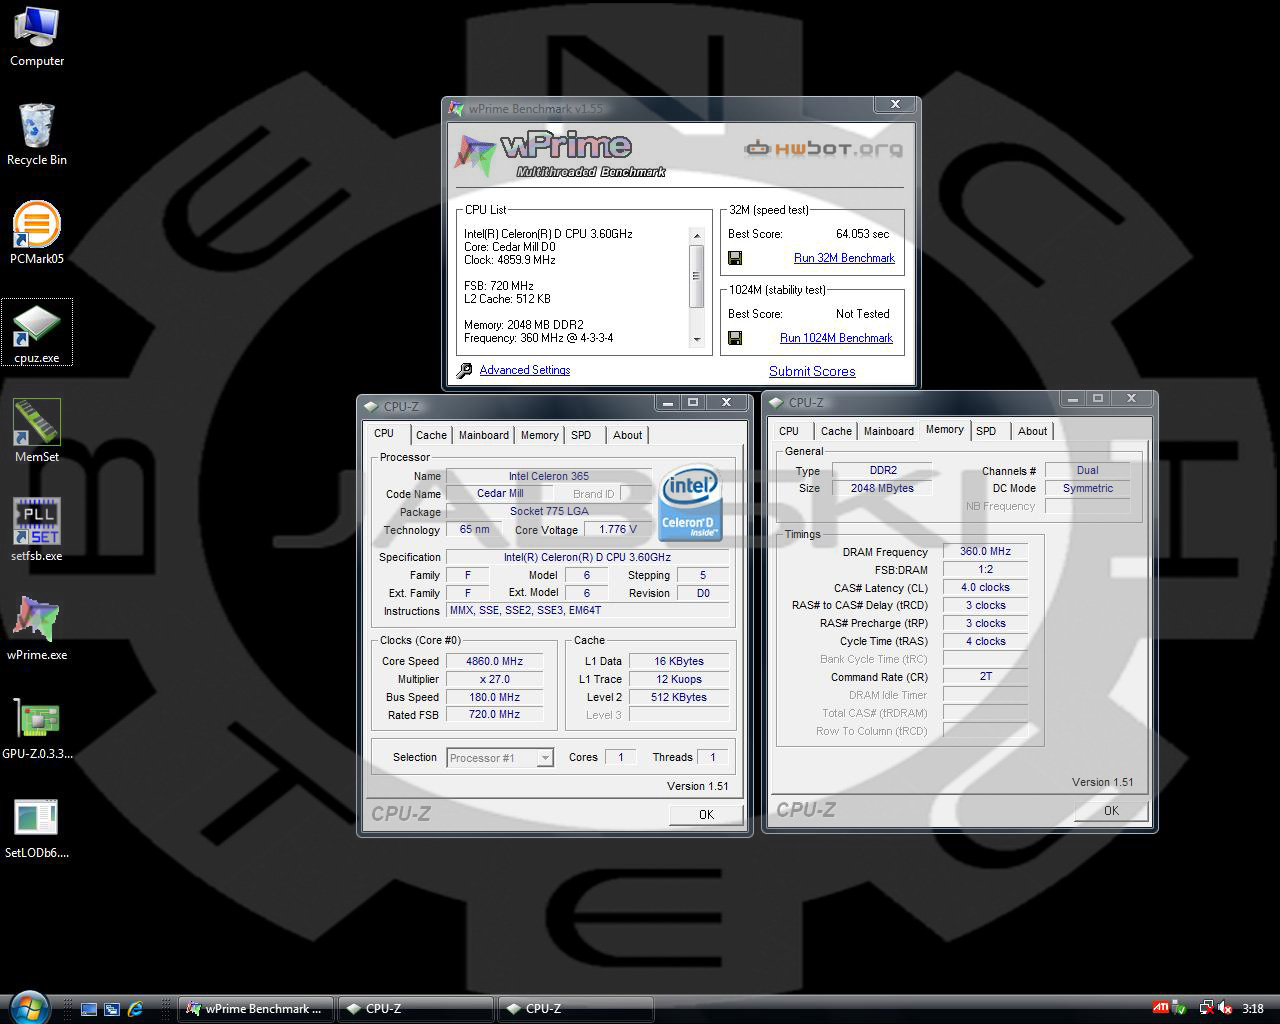The width and height of the screenshot is (1280, 1024).
Task: Open the Recycle Bin icon
Action: click(x=37, y=134)
